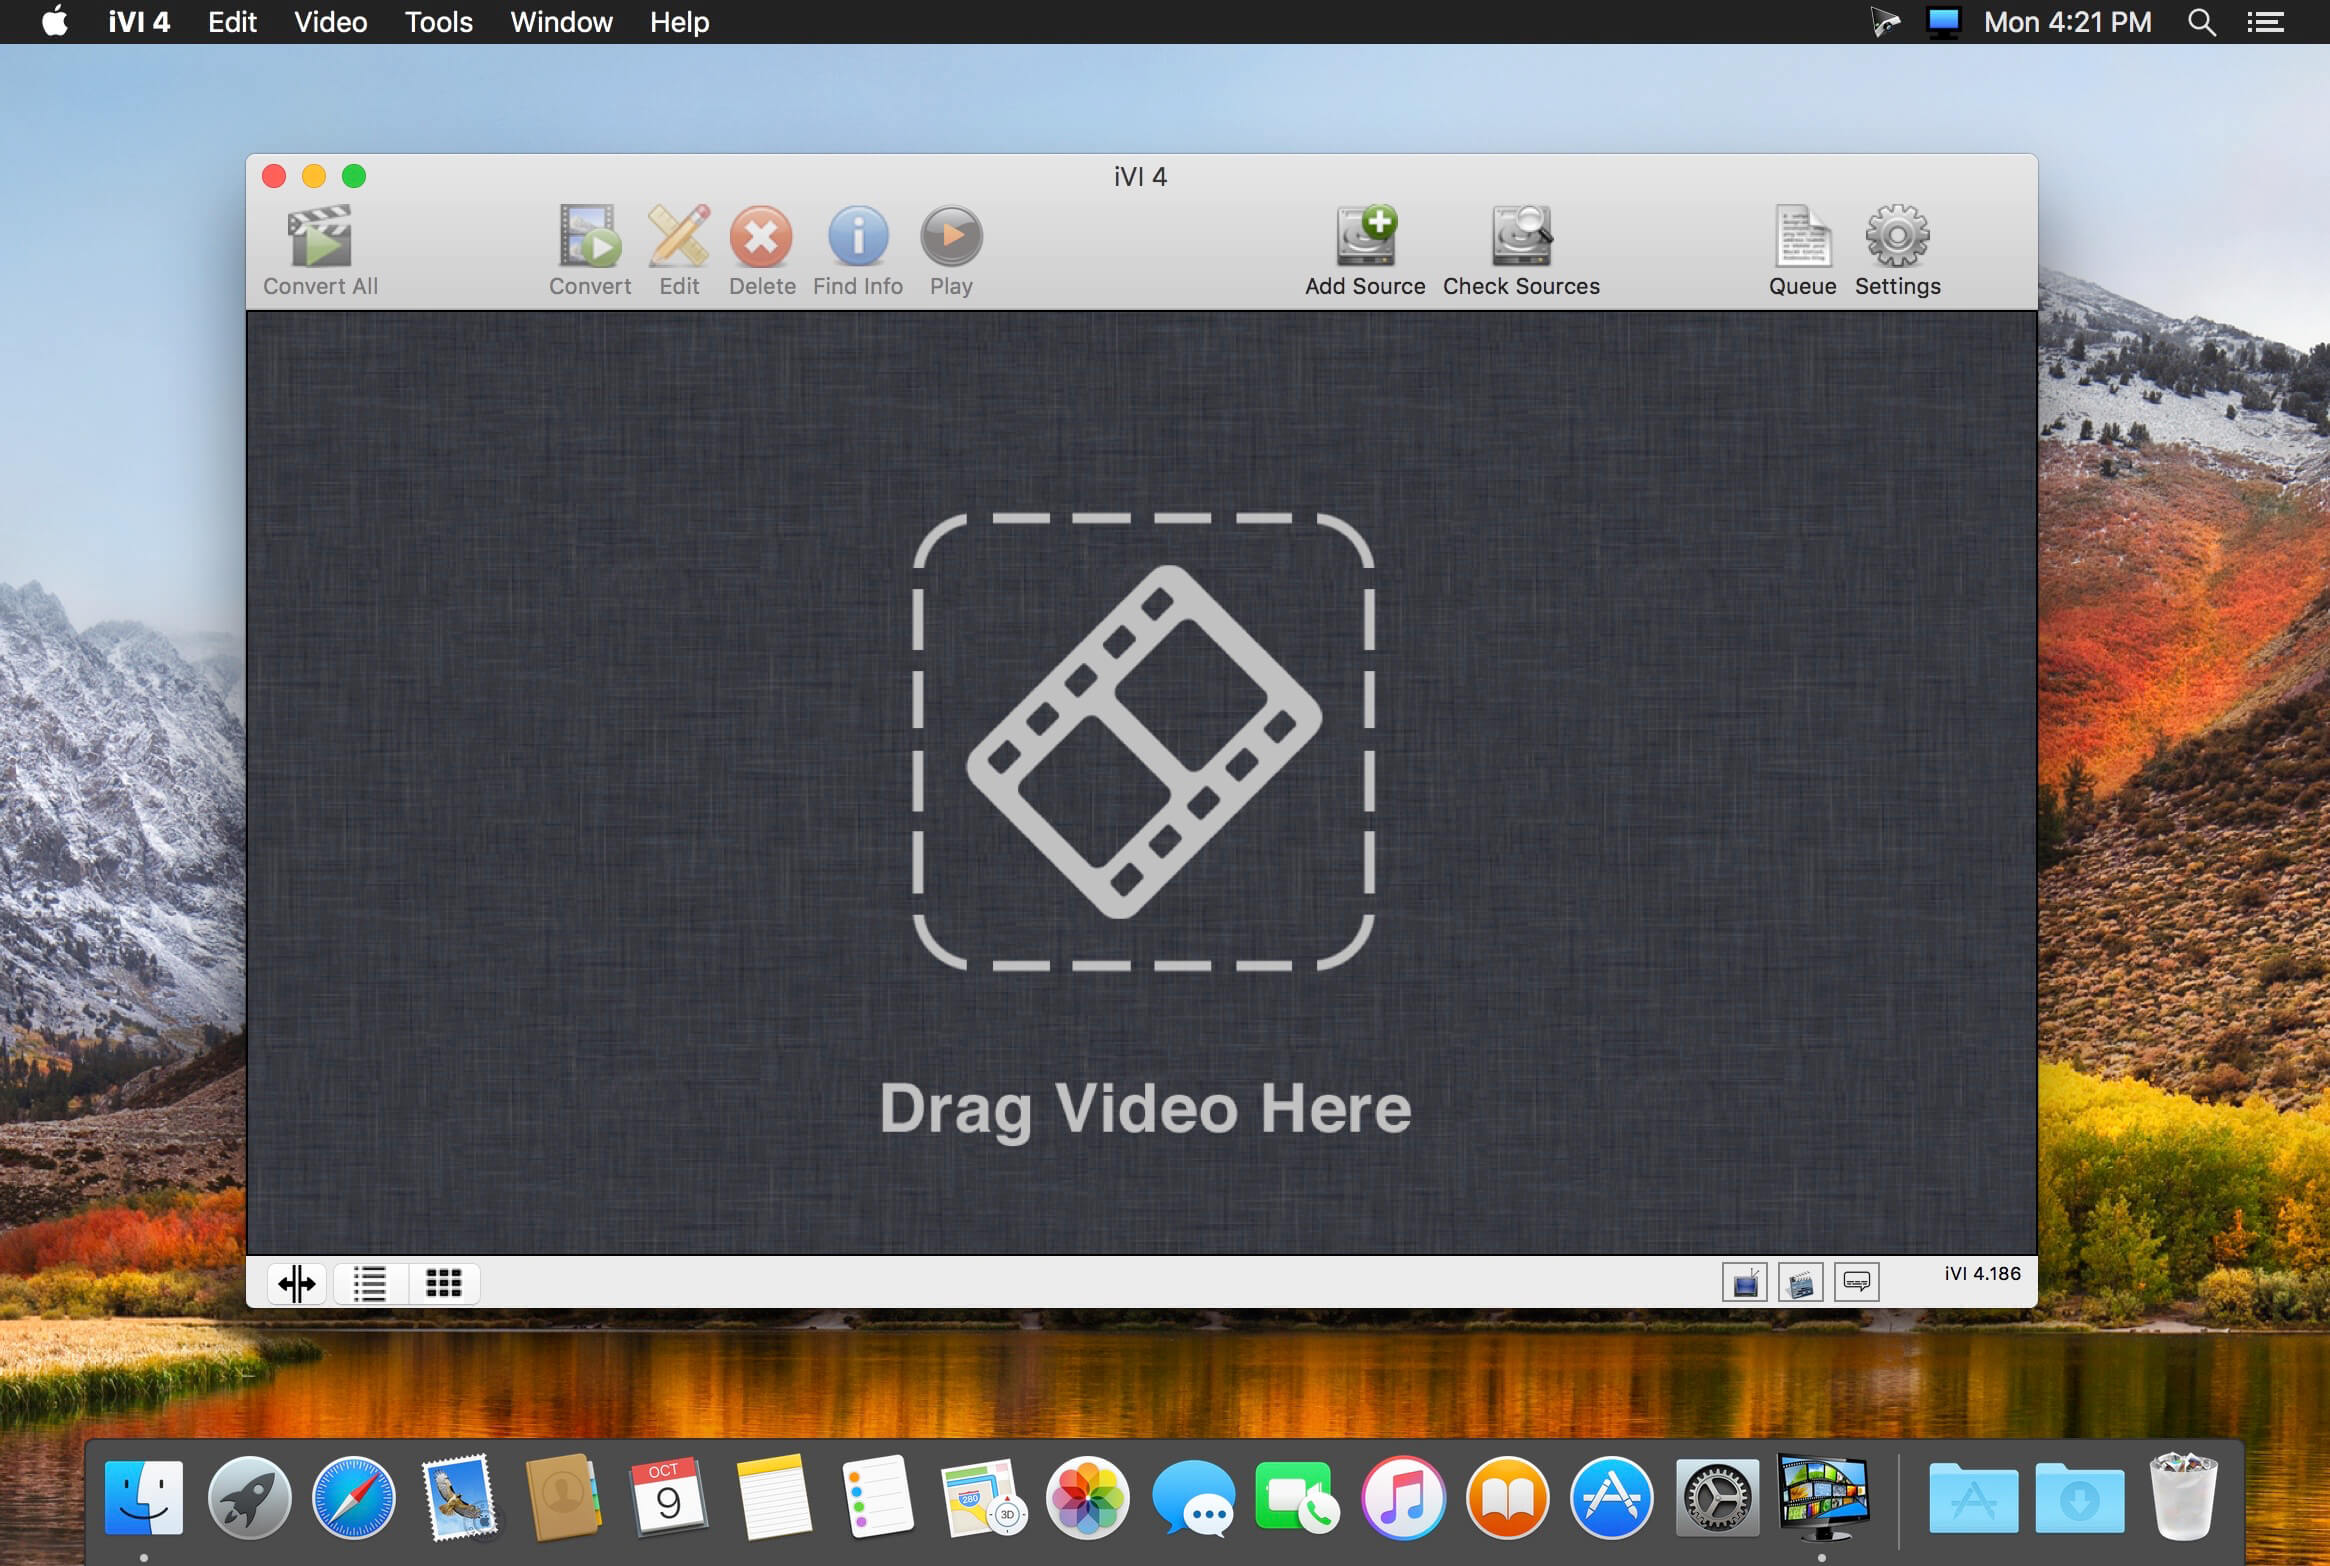Open the Applications folder in Dock
2330x1566 pixels.
point(1974,1497)
